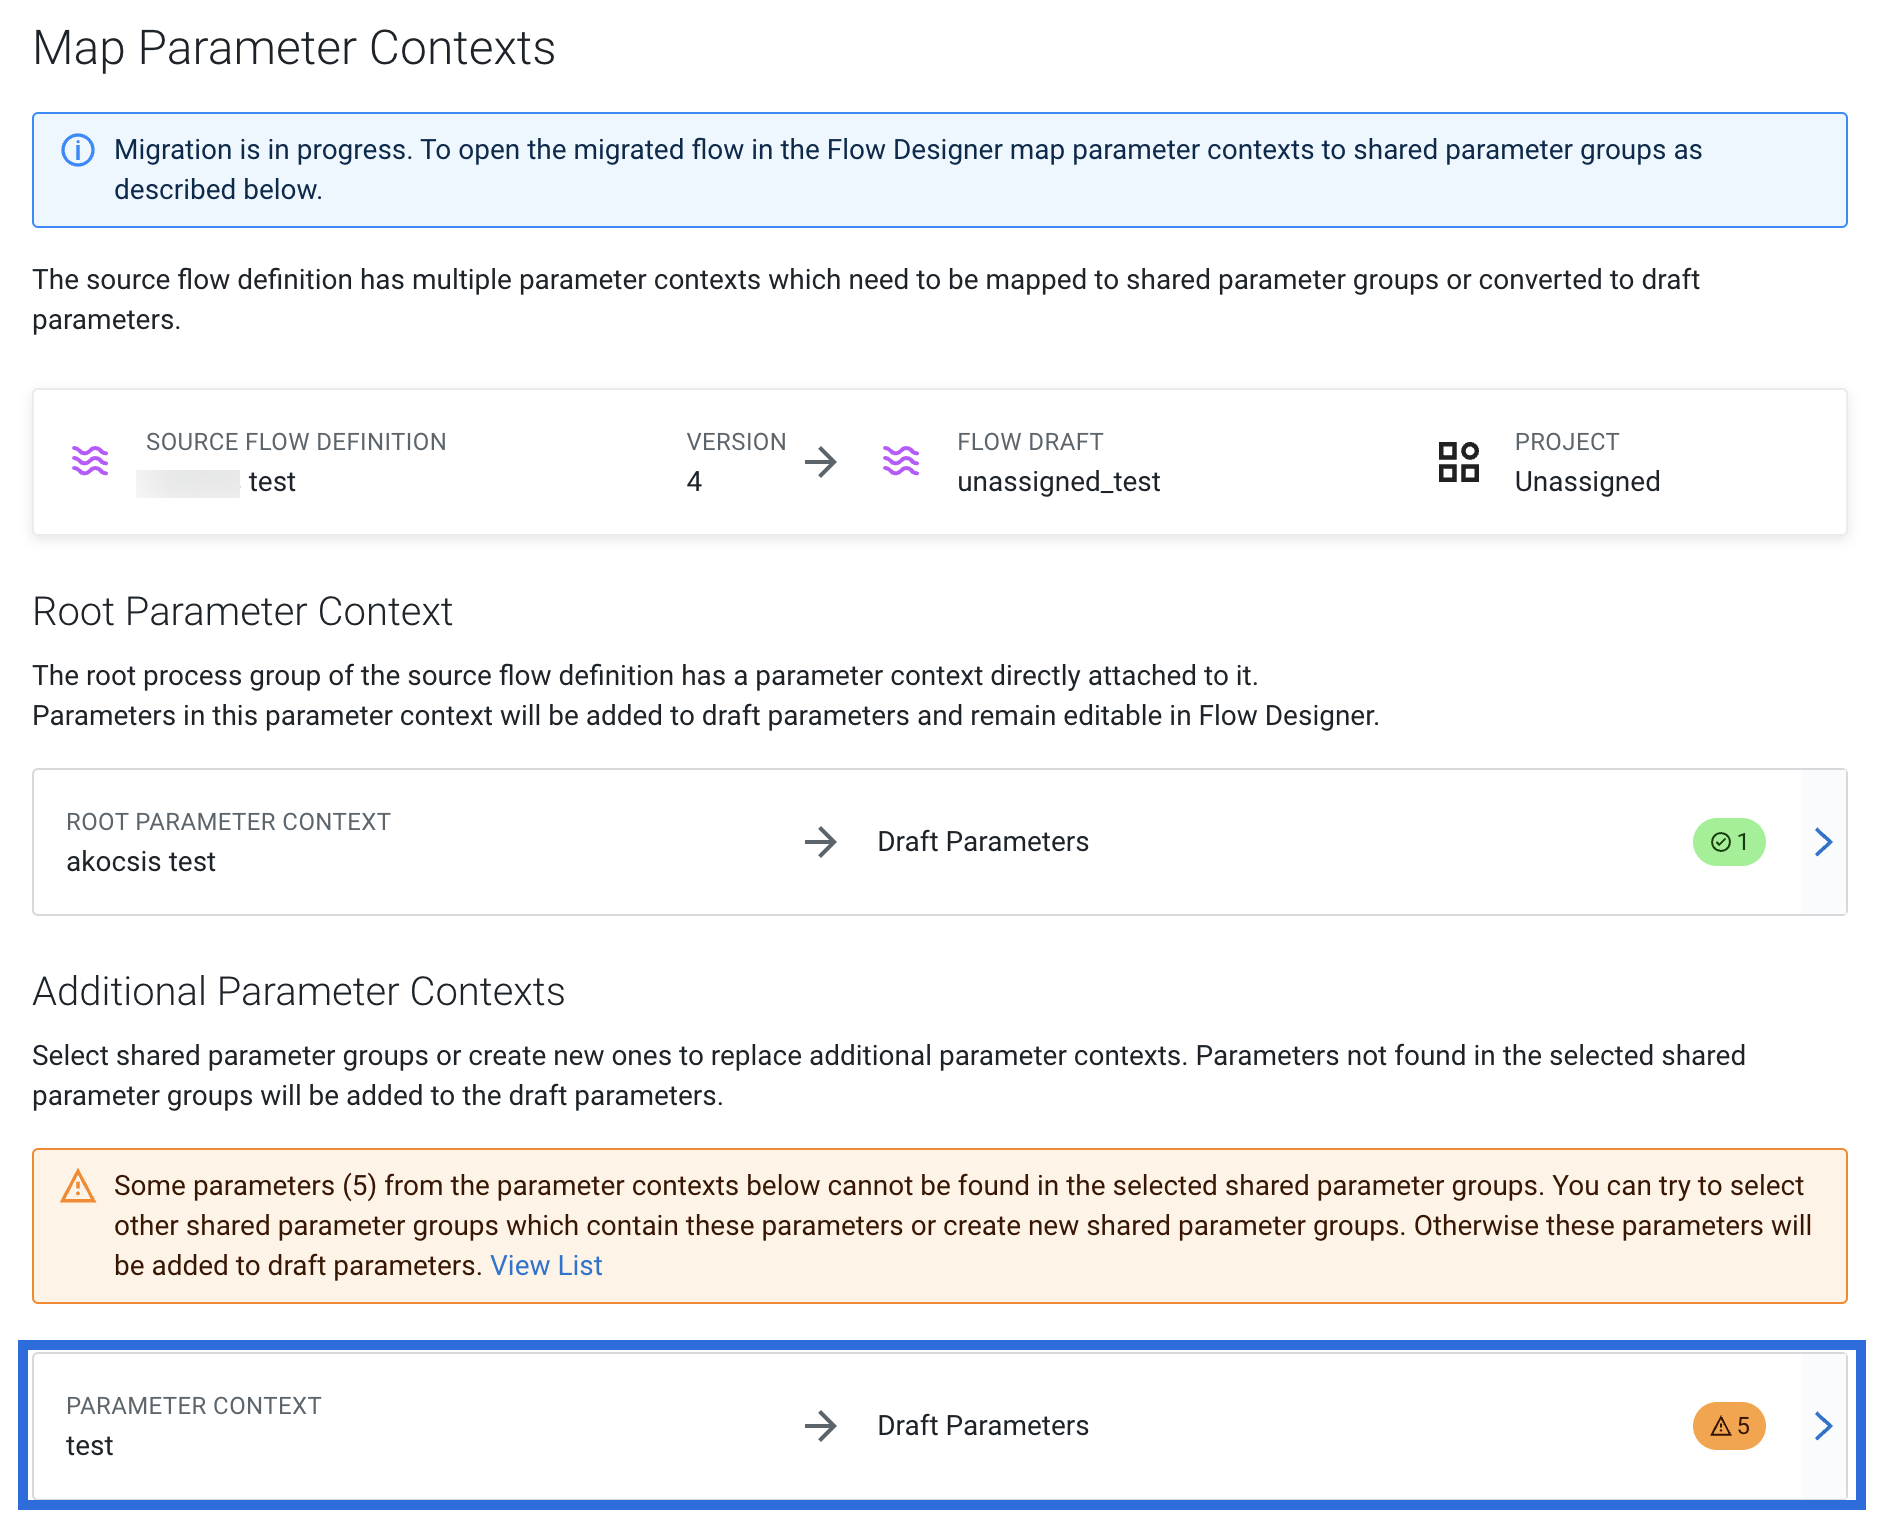The width and height of the screenshot is (1880, 1522).
Task: Click Draft Parameters in root context row
Action: click(x=983, y=842)
